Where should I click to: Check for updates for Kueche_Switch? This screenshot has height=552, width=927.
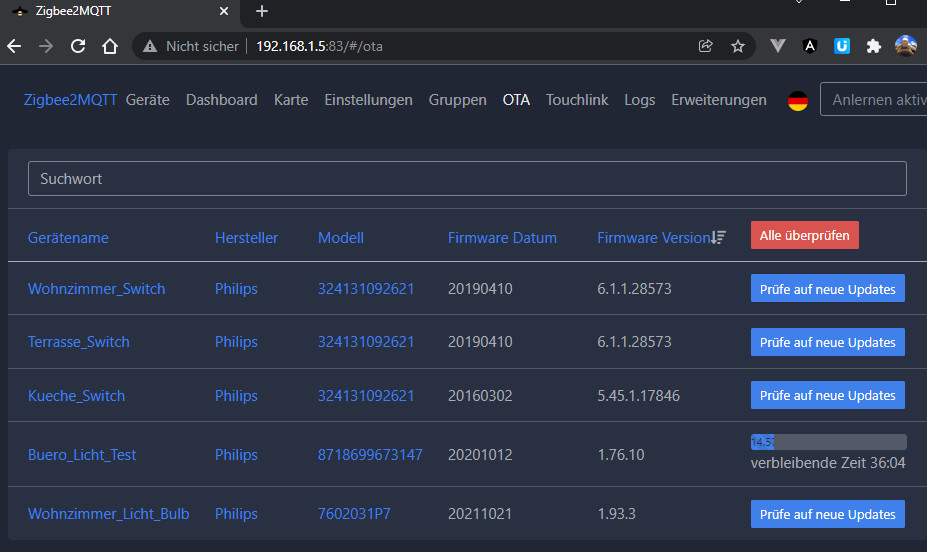827,395
